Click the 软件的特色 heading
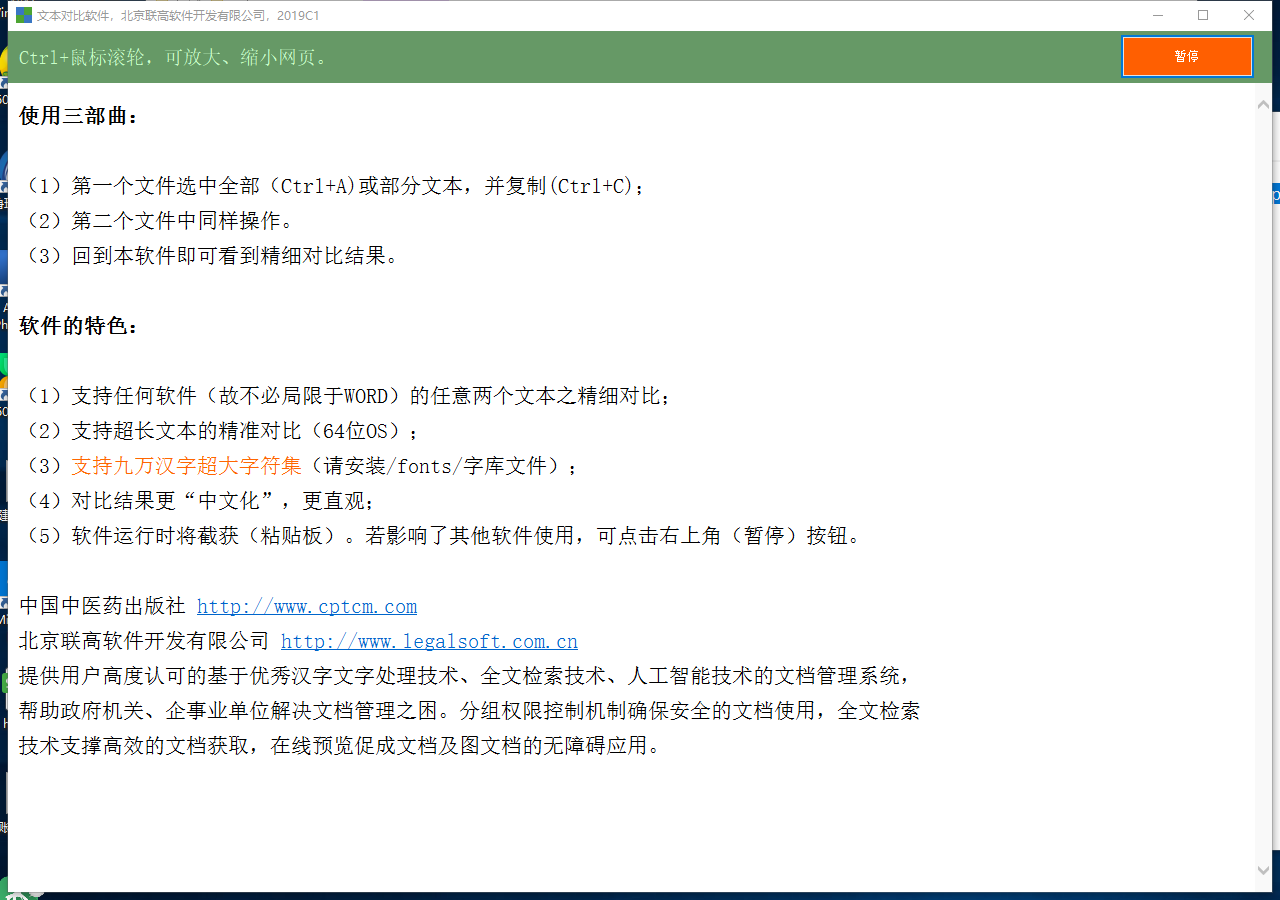Viewport: 1280px width, 900px height. tap(78, 326)
